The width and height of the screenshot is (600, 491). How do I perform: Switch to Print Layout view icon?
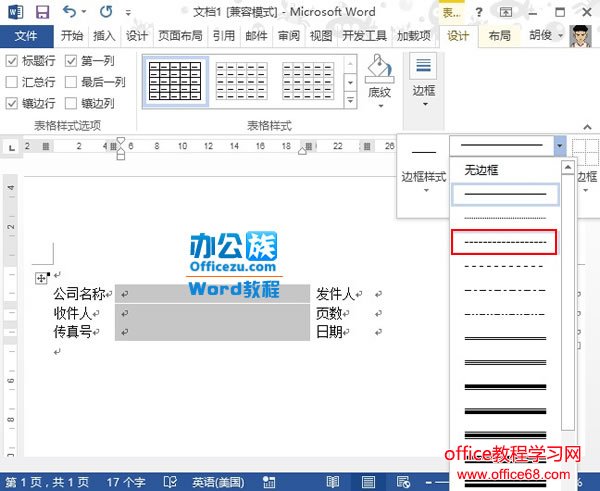coord(368,482)
